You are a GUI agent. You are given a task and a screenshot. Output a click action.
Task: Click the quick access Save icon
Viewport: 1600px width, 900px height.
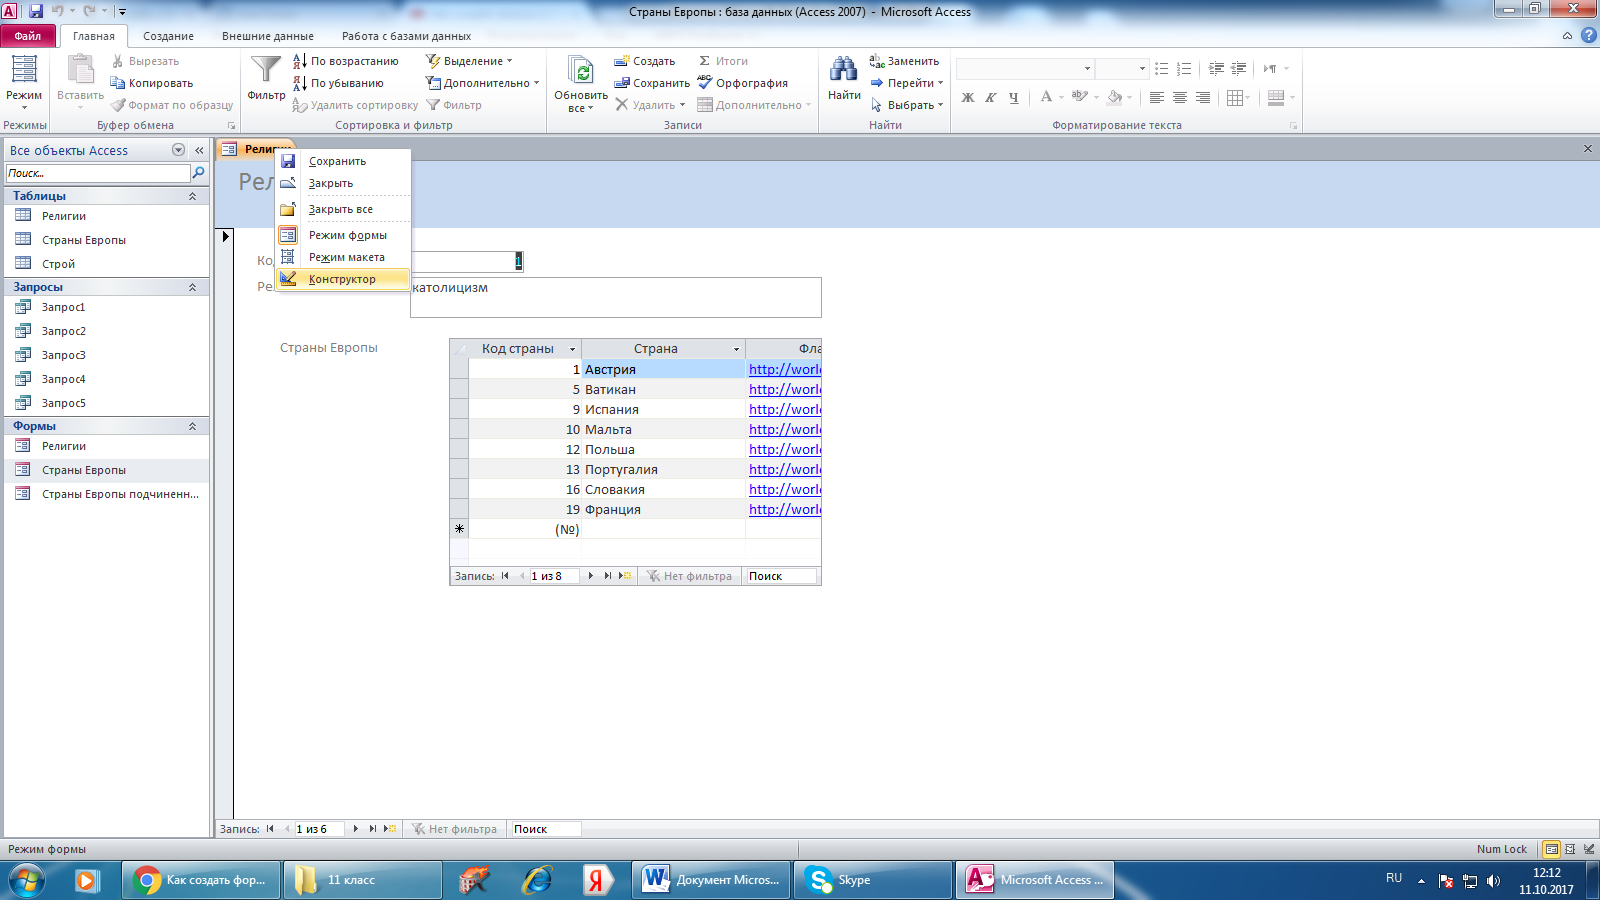(x=36, y=11)
